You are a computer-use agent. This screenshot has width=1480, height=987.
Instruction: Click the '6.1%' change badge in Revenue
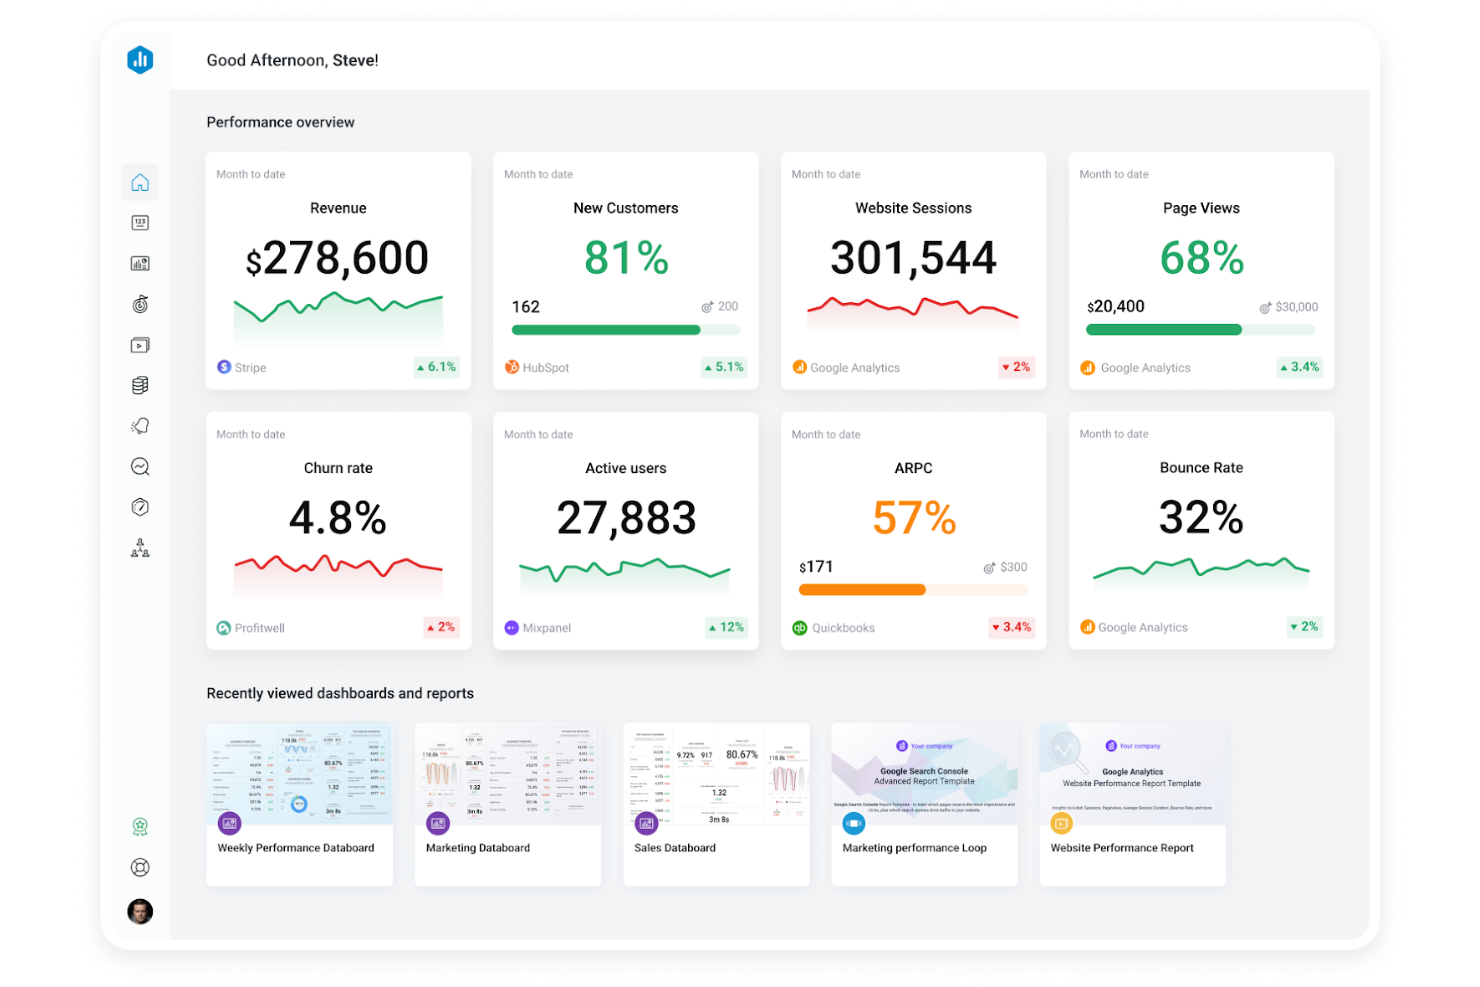pyautogui.click(x=436, y=367)
